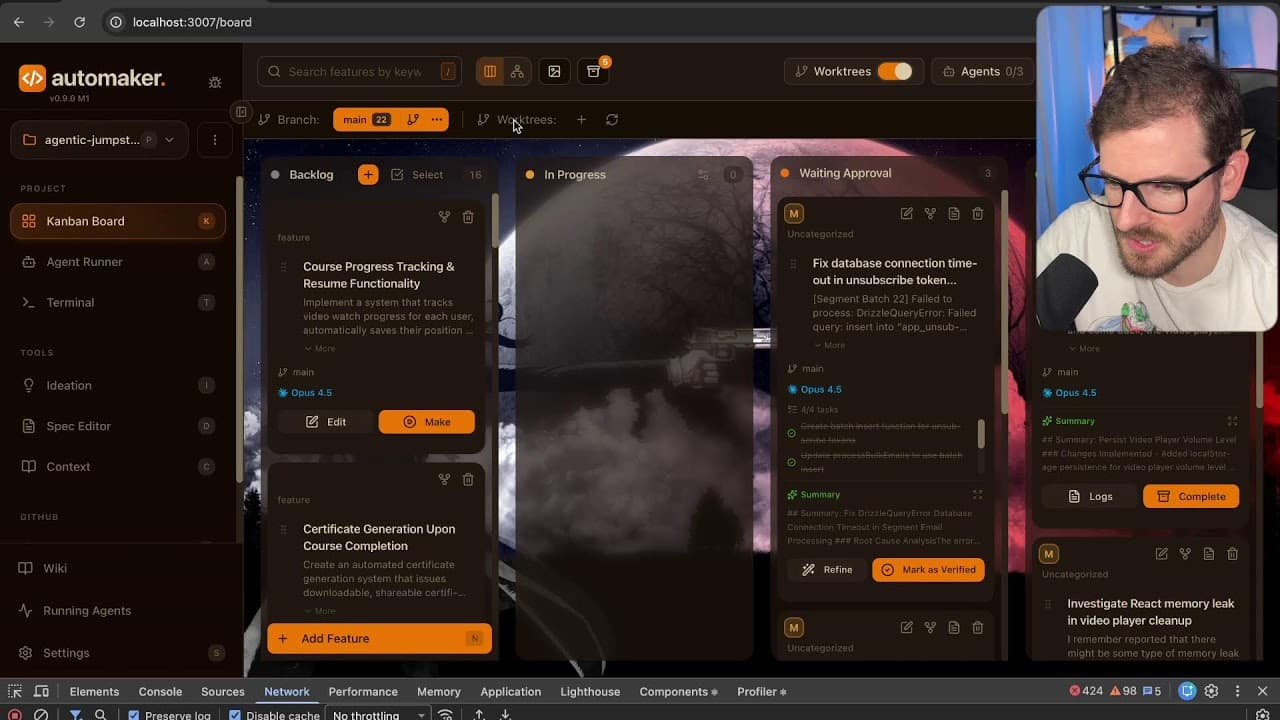
Task: Add a new worktree with plus icon
Action: click(581, 120)
